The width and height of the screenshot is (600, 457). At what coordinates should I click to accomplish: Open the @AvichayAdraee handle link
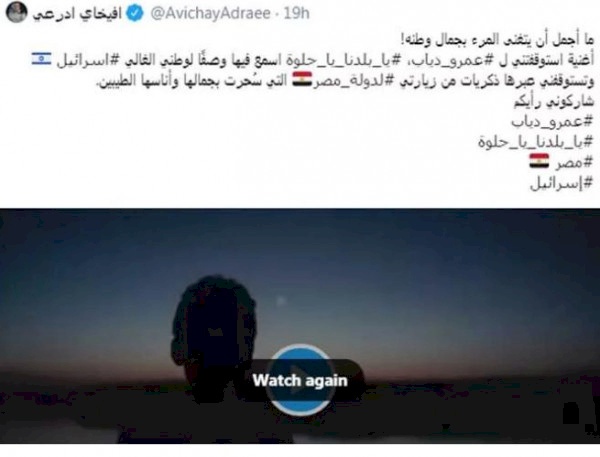[210, 14]
